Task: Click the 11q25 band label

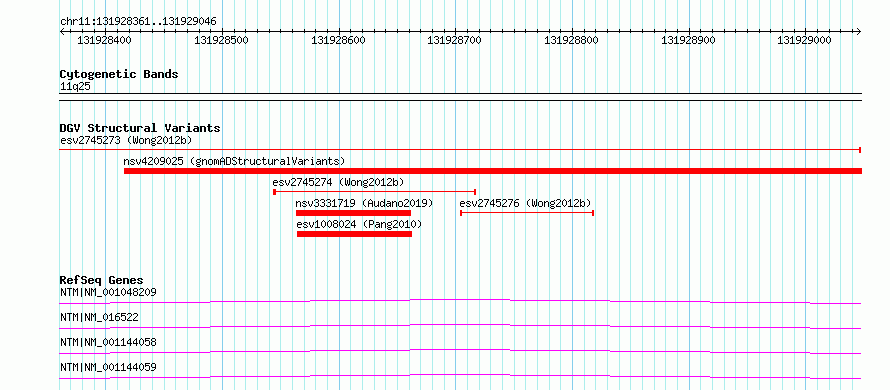Action: 75,87
